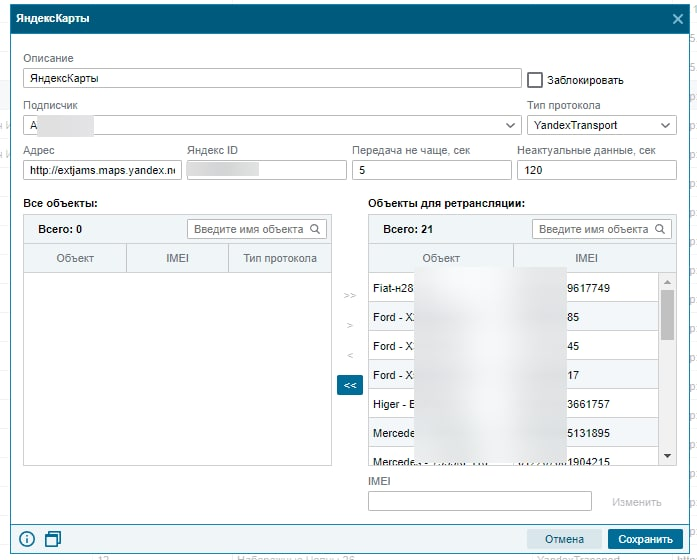Sort by Объект column in Все объекты
The image size is (697, 560).
tap(75, 258)
